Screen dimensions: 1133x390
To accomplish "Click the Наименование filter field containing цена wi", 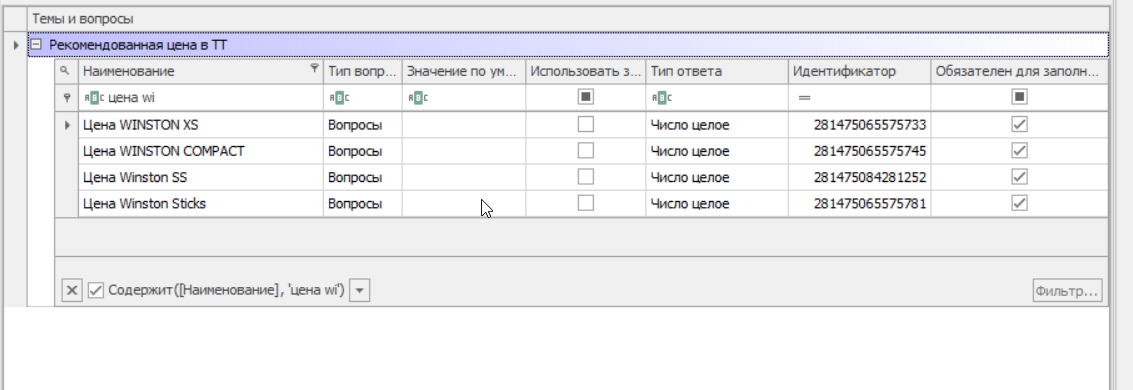I will [201, 98].
